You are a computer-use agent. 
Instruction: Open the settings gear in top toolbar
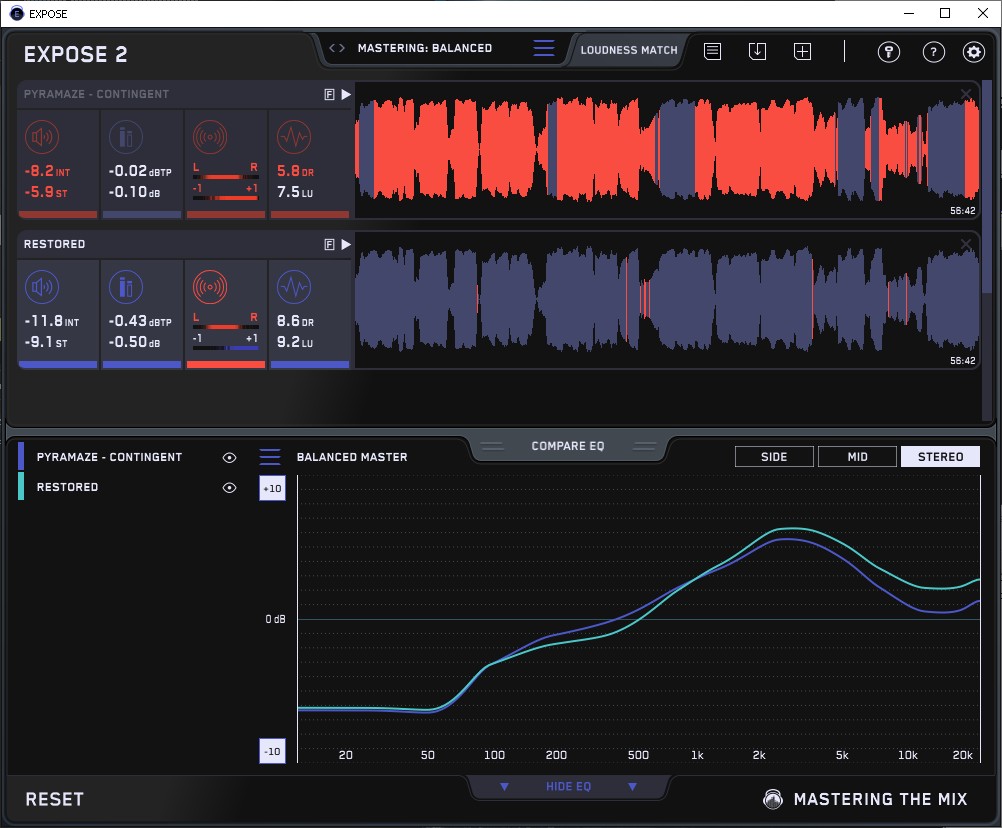[x=973, y=52]
